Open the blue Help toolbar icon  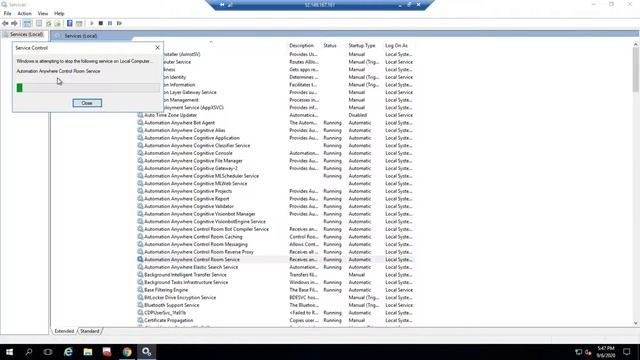(70, 23)
